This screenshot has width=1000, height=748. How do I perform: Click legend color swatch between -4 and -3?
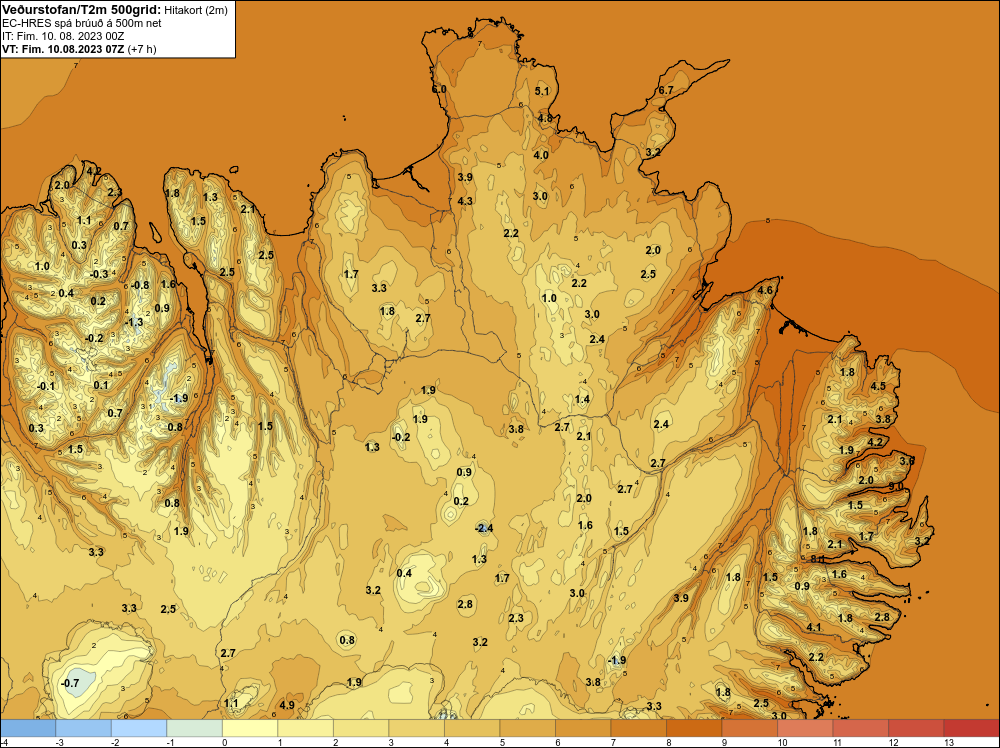tap(28, 728)
